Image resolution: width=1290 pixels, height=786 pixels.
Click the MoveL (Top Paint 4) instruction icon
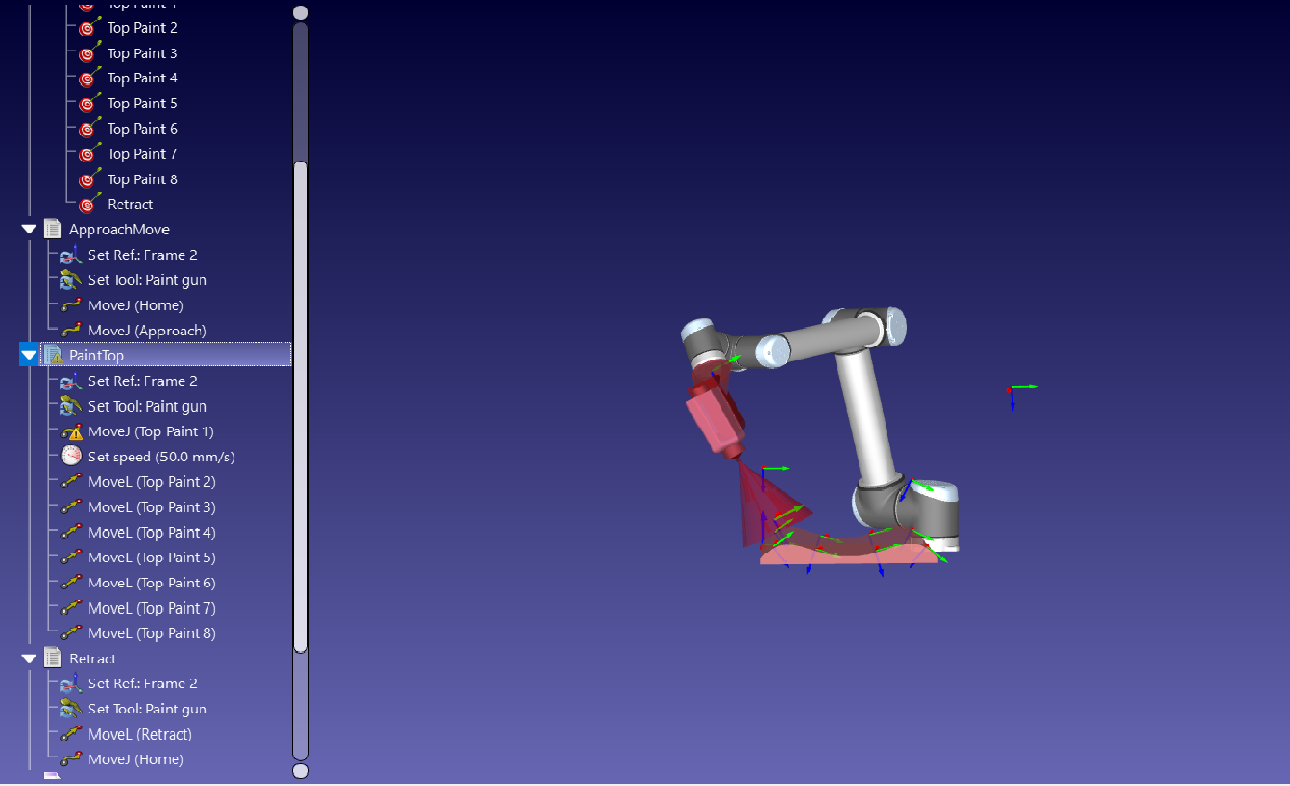71,533
